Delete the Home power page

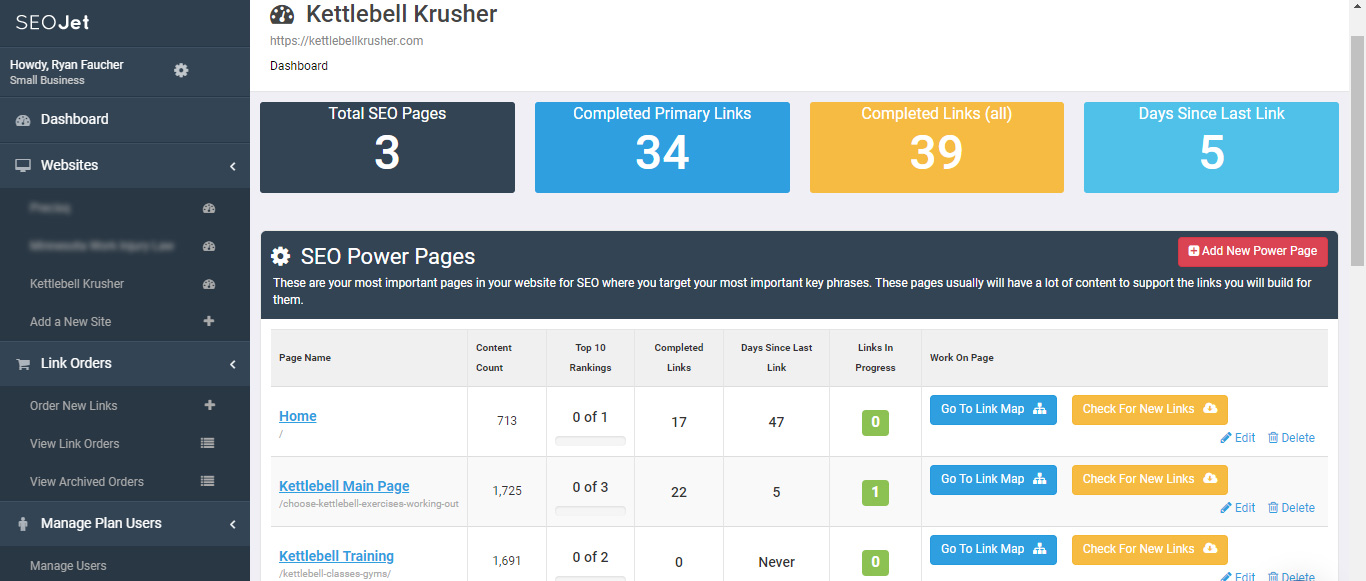(x=1291, y=438)
